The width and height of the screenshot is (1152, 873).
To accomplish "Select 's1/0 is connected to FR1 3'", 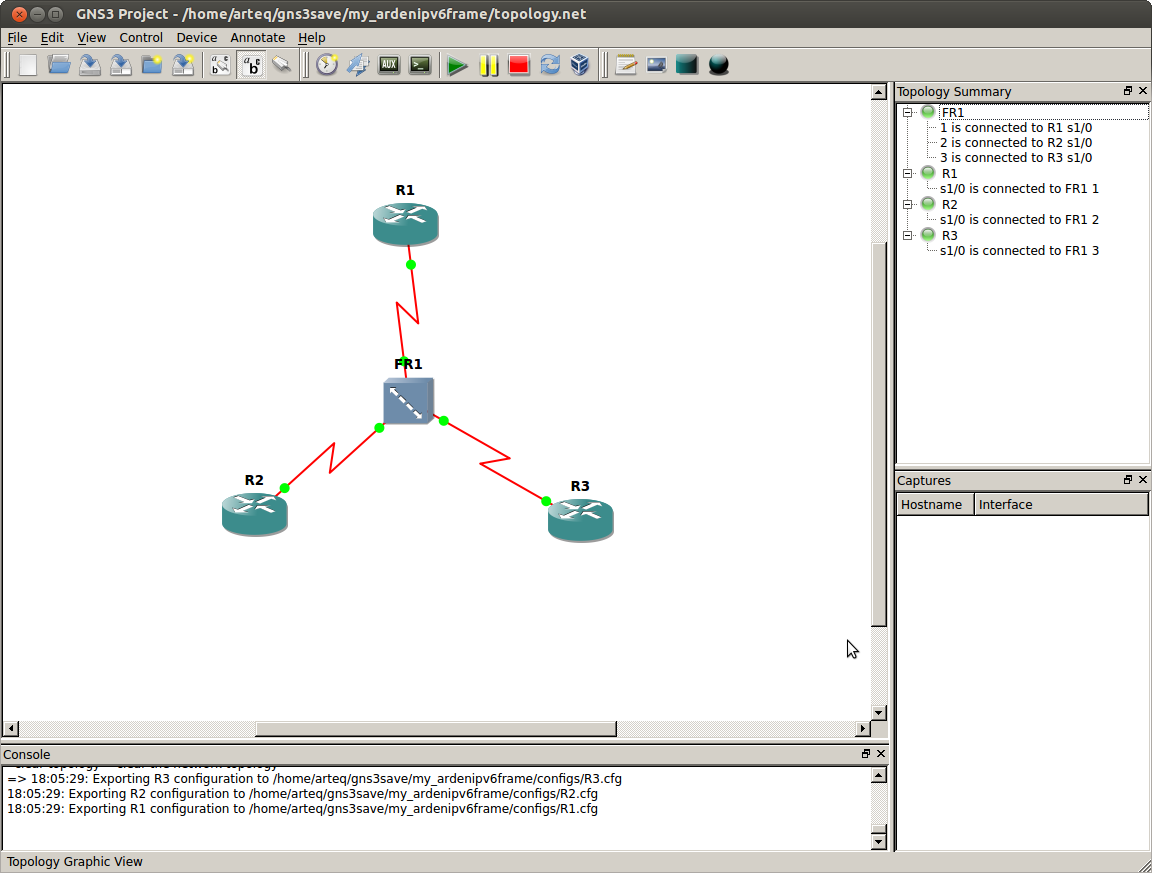I will (1020, 251).
